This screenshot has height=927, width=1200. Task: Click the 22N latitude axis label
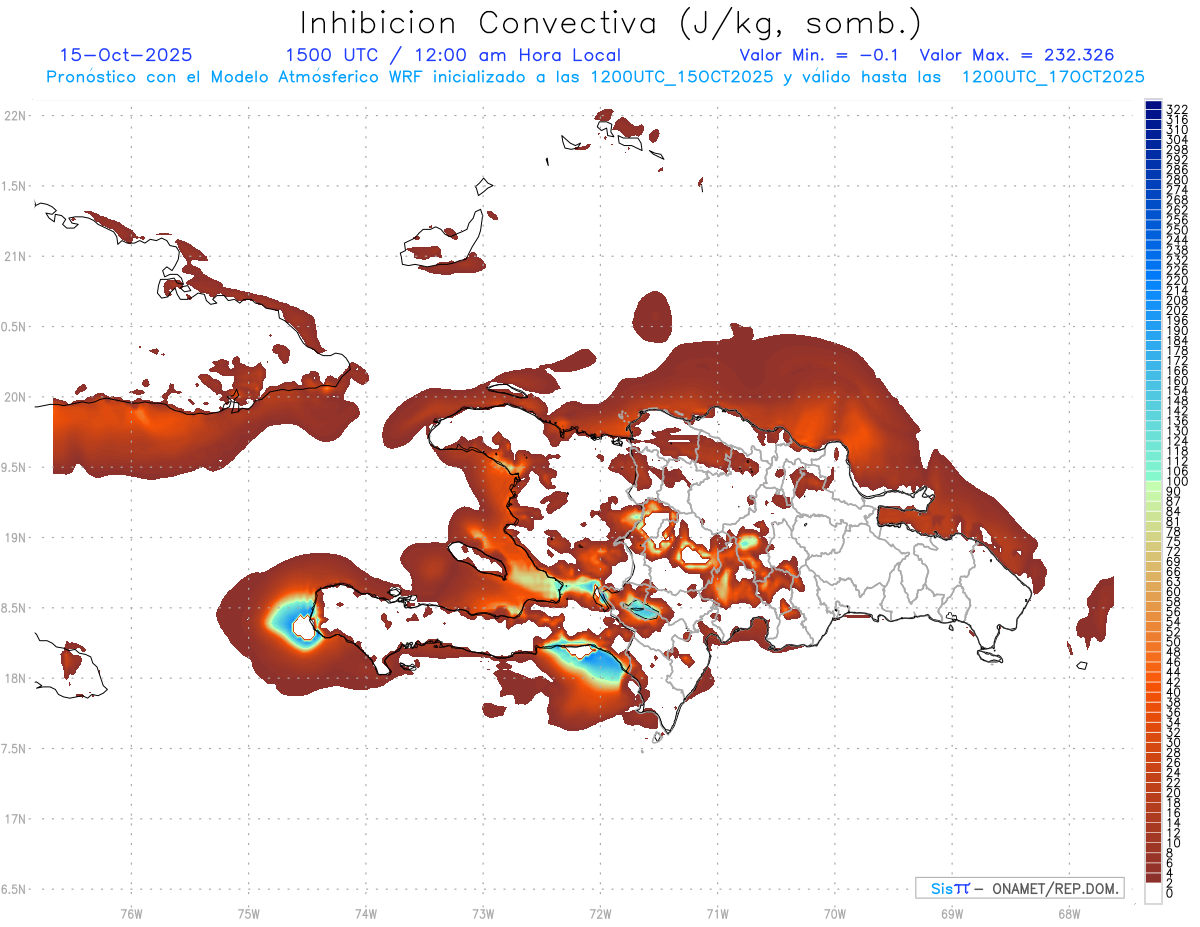[15, 115]
